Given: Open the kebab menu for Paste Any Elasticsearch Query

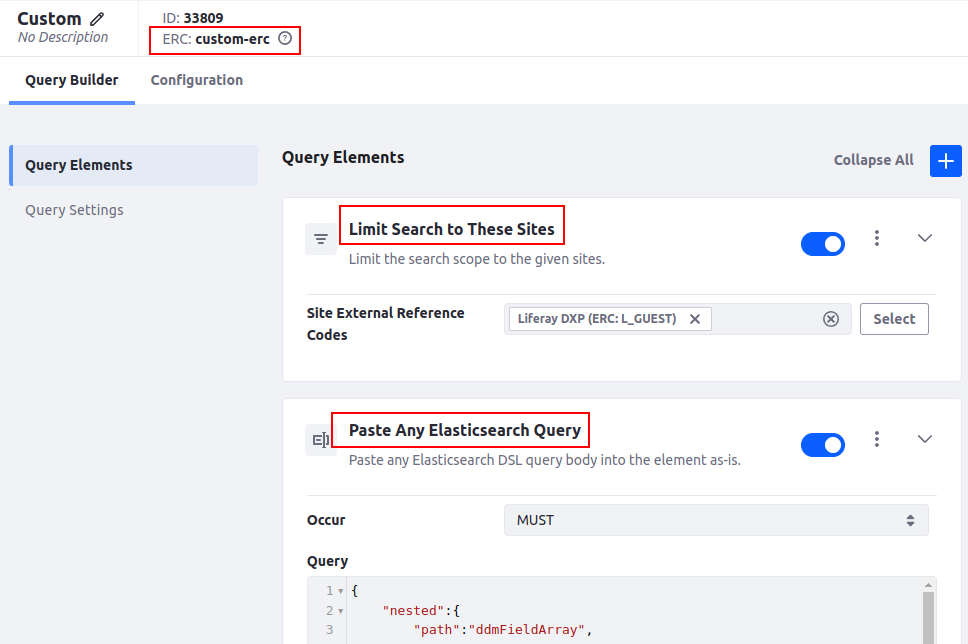Looking at the screenshot, I should tap(877, 439).
